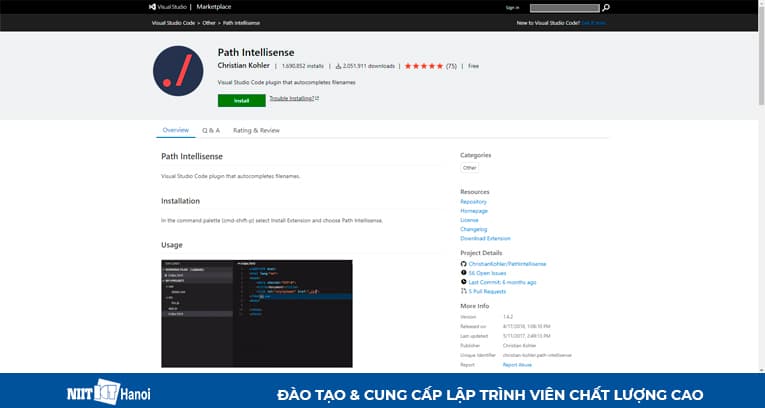Click the Download Extension link
Viewport: 765px width, 408px height.
pos(485,238)
